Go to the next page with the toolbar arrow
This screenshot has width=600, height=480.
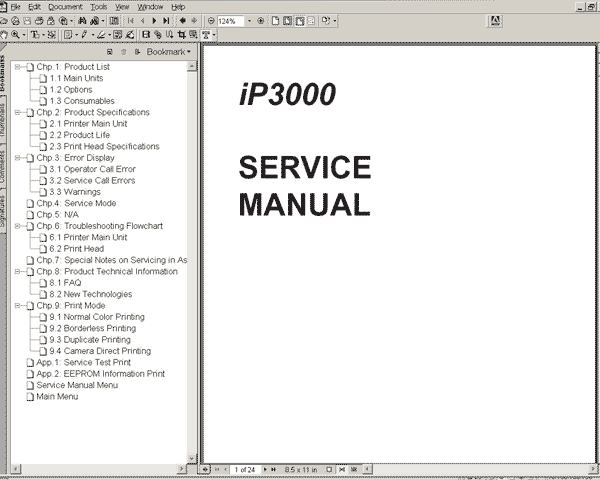tap(155, 21)
